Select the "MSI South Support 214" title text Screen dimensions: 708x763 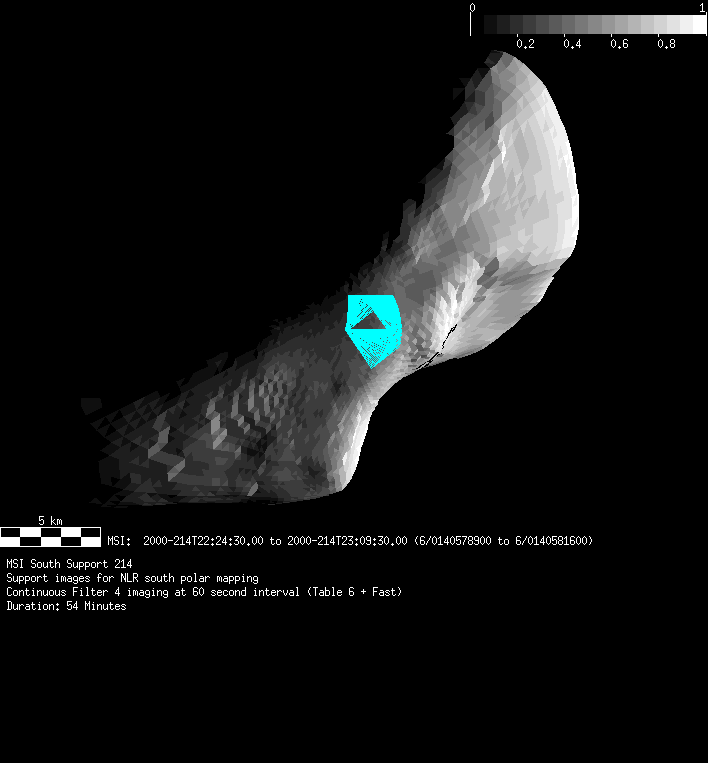click(x=69, y=565)
